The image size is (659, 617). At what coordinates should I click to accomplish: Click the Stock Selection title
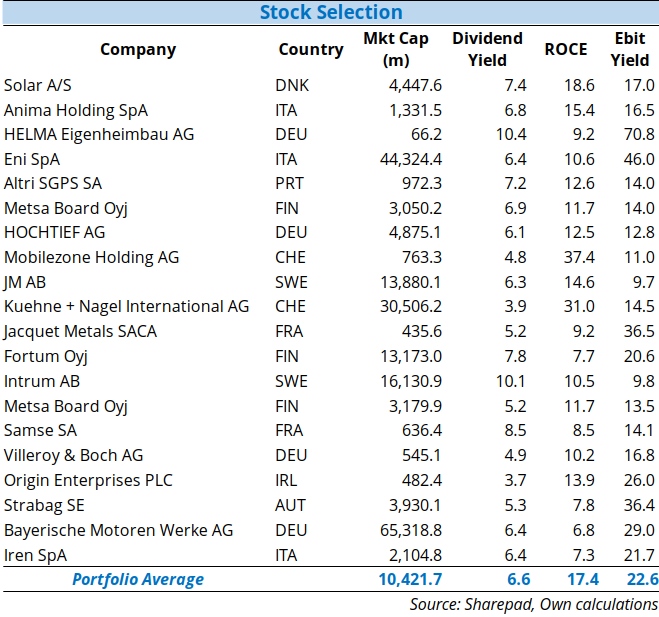pyautogui.click(x=330, y=13)
